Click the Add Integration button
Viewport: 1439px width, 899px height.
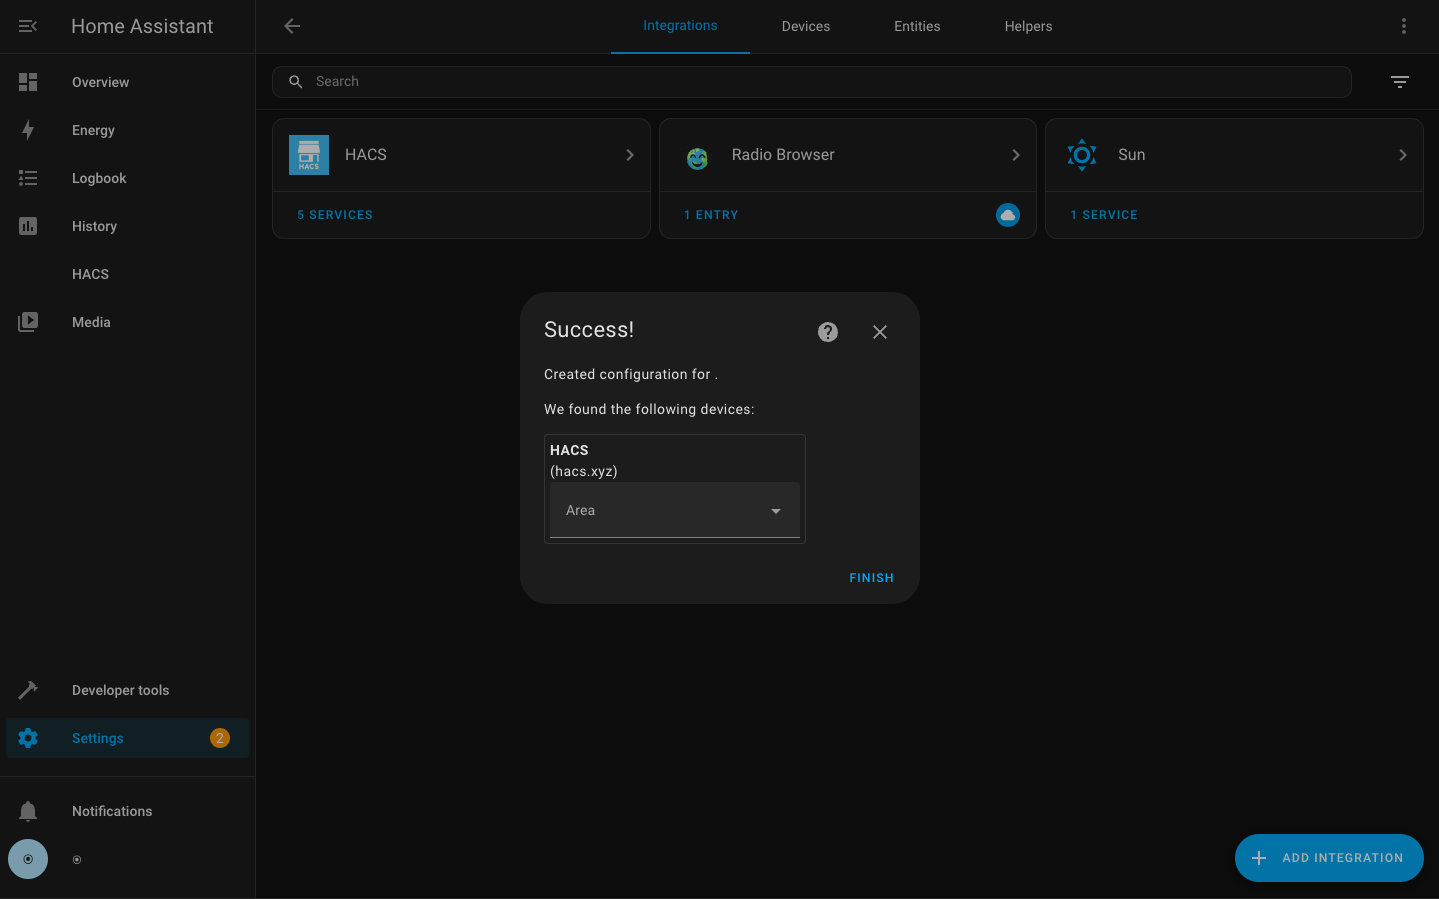coord(1328,858)
